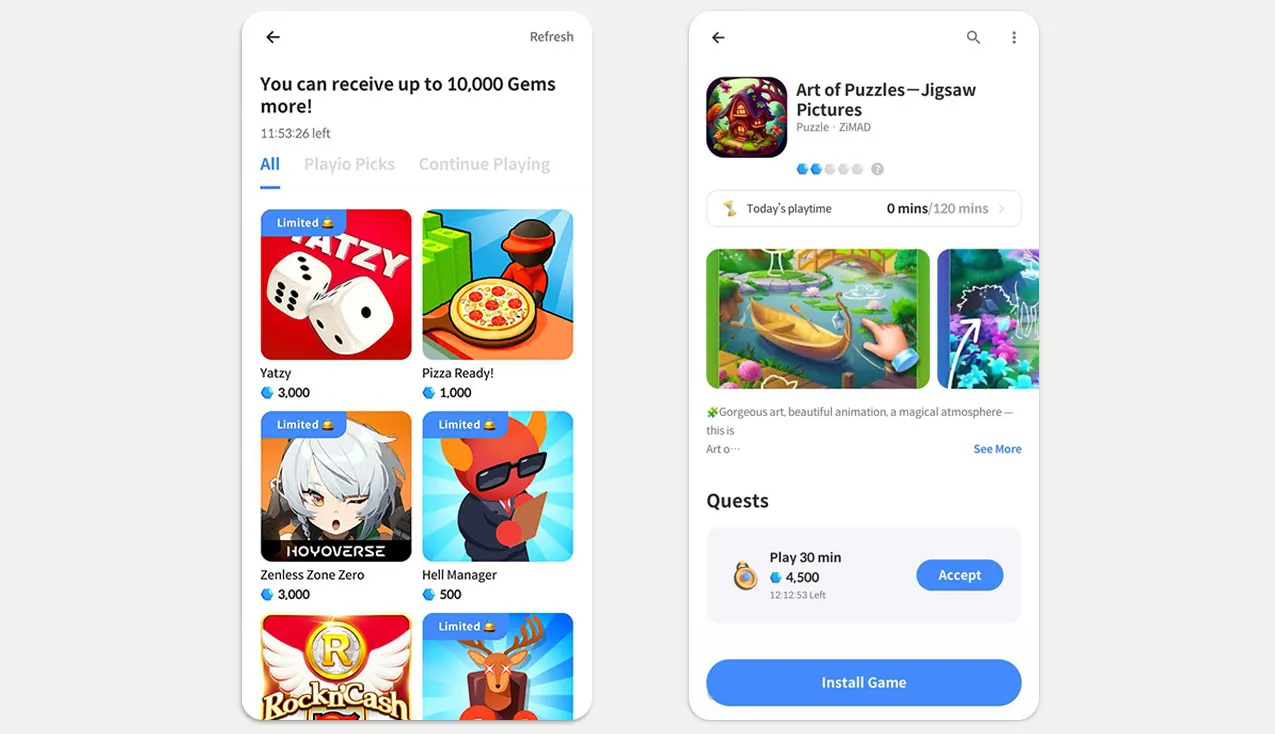Tap the hourglass icon beside Today's playtime
Image resolution: width=1275 pixels, height=734 pixels.
[x=730, y=208]
